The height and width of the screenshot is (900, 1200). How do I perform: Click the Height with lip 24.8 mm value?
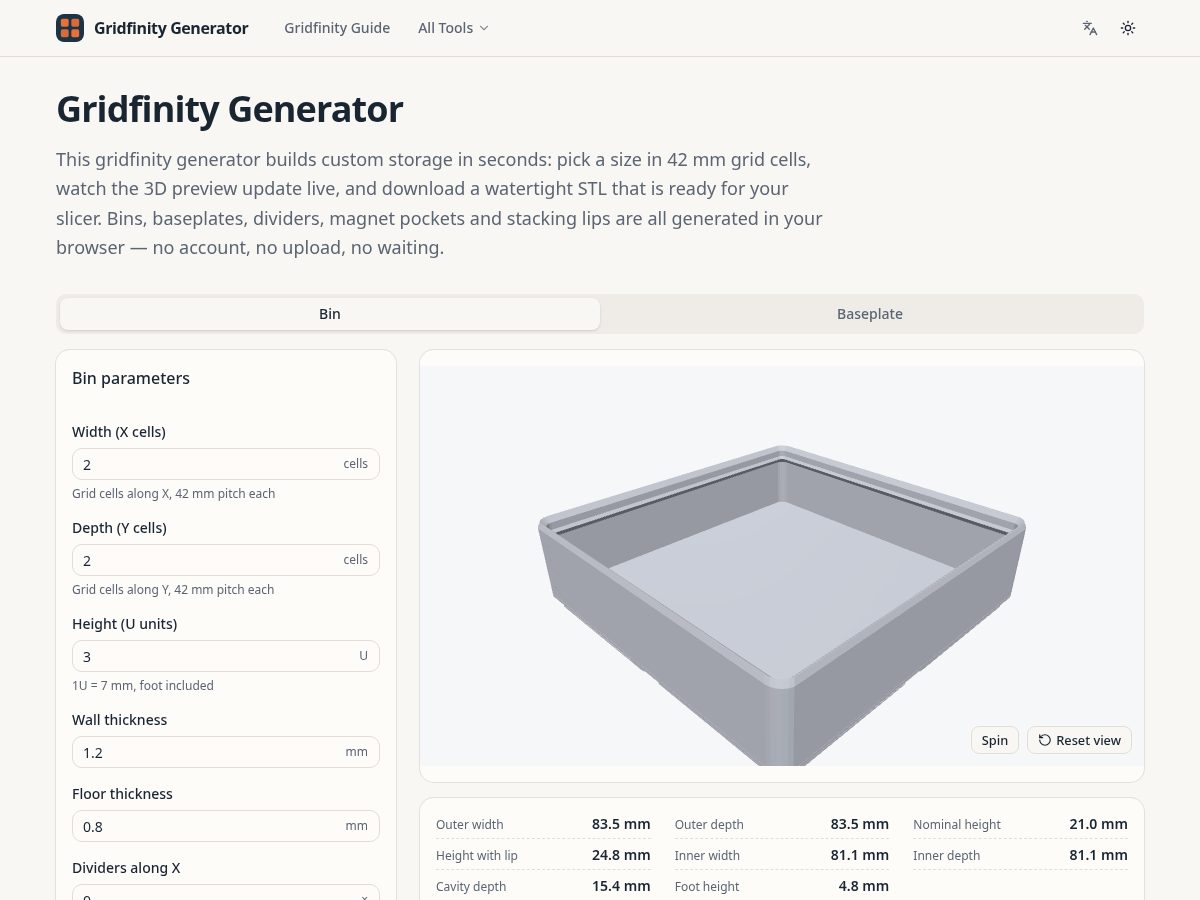pyautogui.click(x=621, y=855)
